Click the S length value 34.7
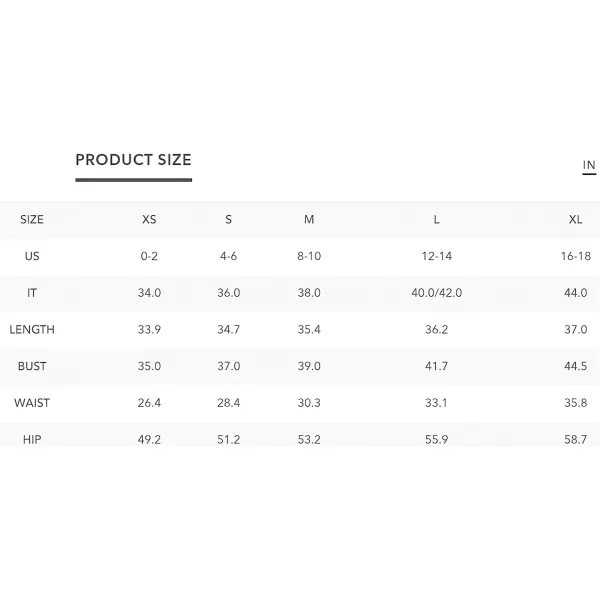600x600 pixels. tap(228, 329)
